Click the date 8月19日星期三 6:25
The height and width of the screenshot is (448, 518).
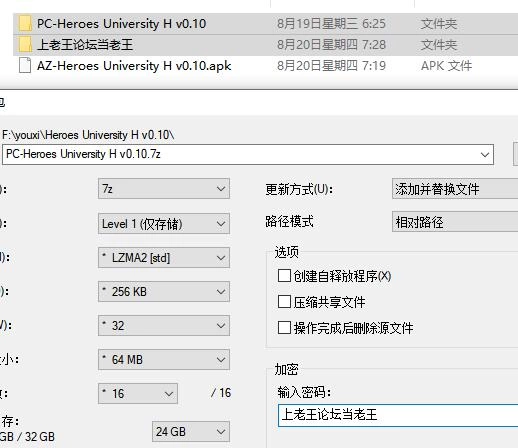click(331, 24)
